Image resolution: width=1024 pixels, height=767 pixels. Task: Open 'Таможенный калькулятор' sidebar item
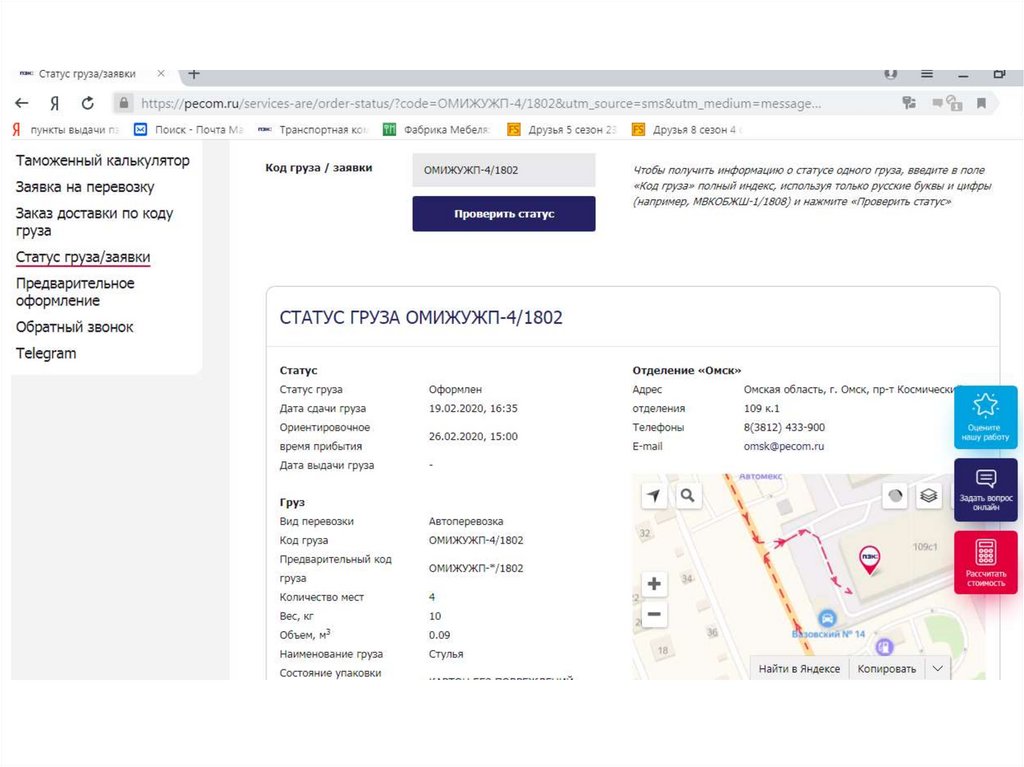(102, 161)
